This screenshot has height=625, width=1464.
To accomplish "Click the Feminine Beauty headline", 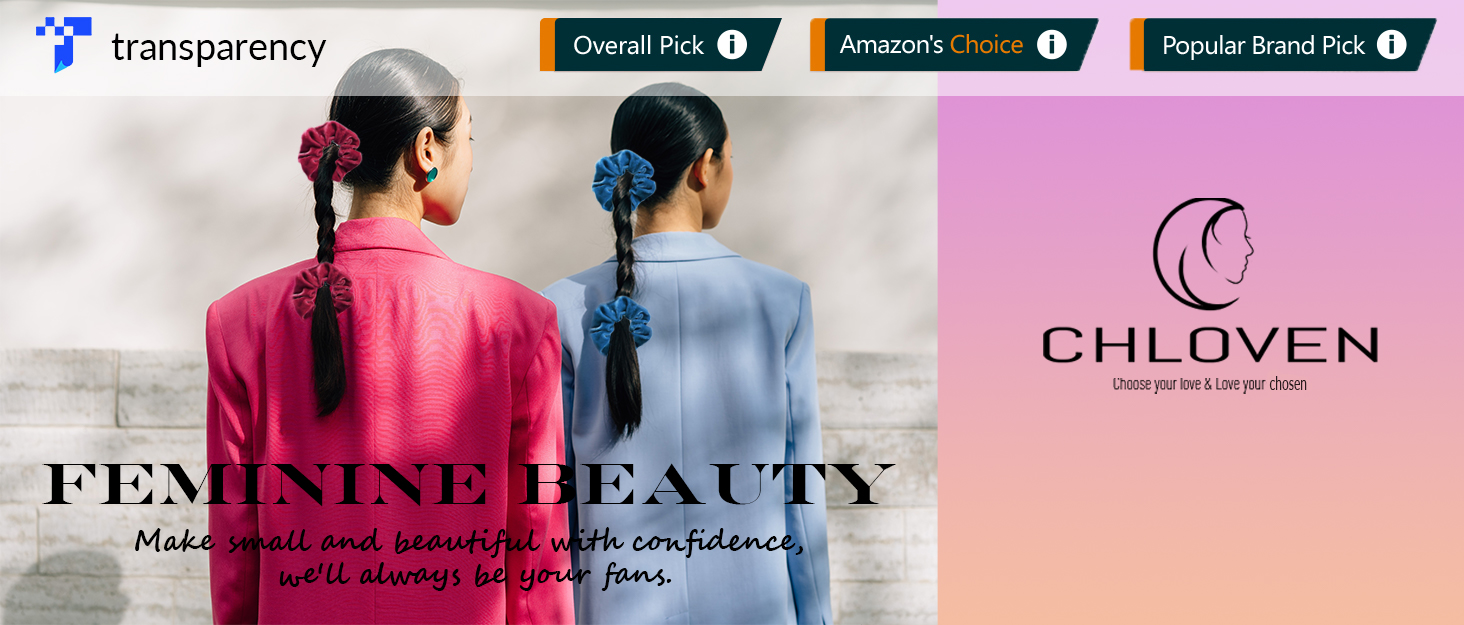I will point(468,484).
